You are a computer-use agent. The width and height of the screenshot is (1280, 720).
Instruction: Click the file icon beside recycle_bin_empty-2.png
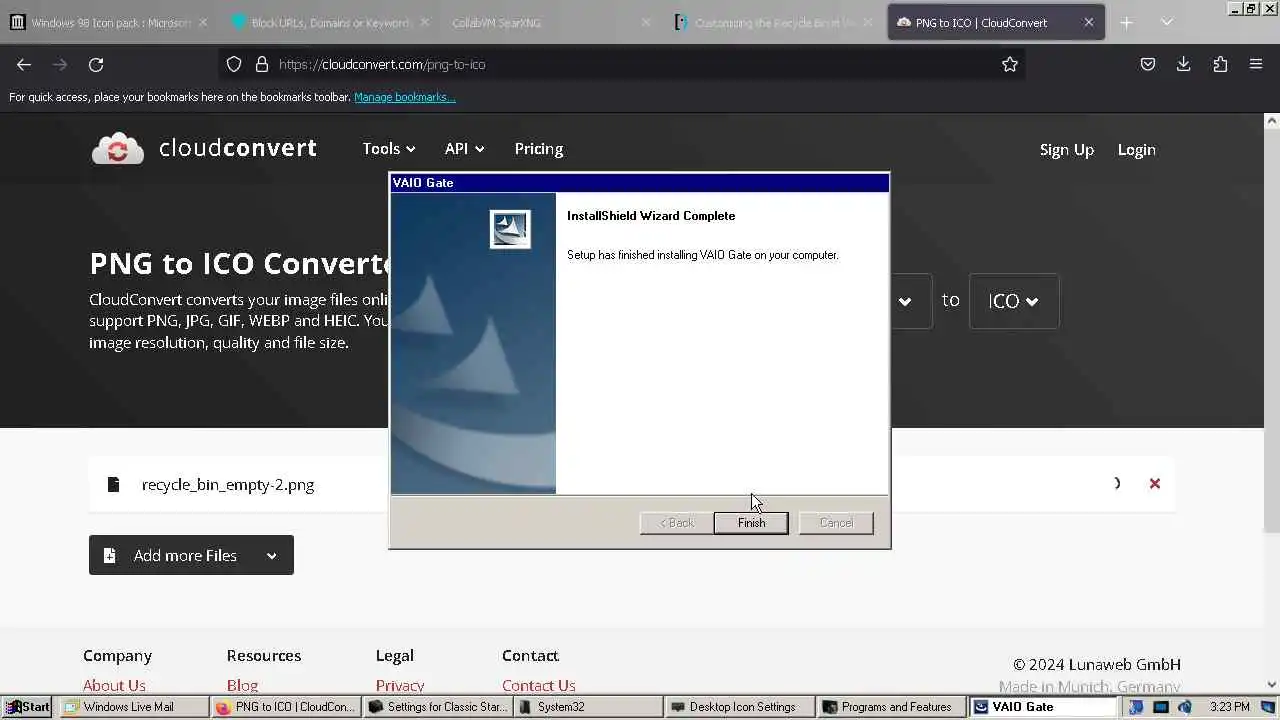click(x=113, y=484)
